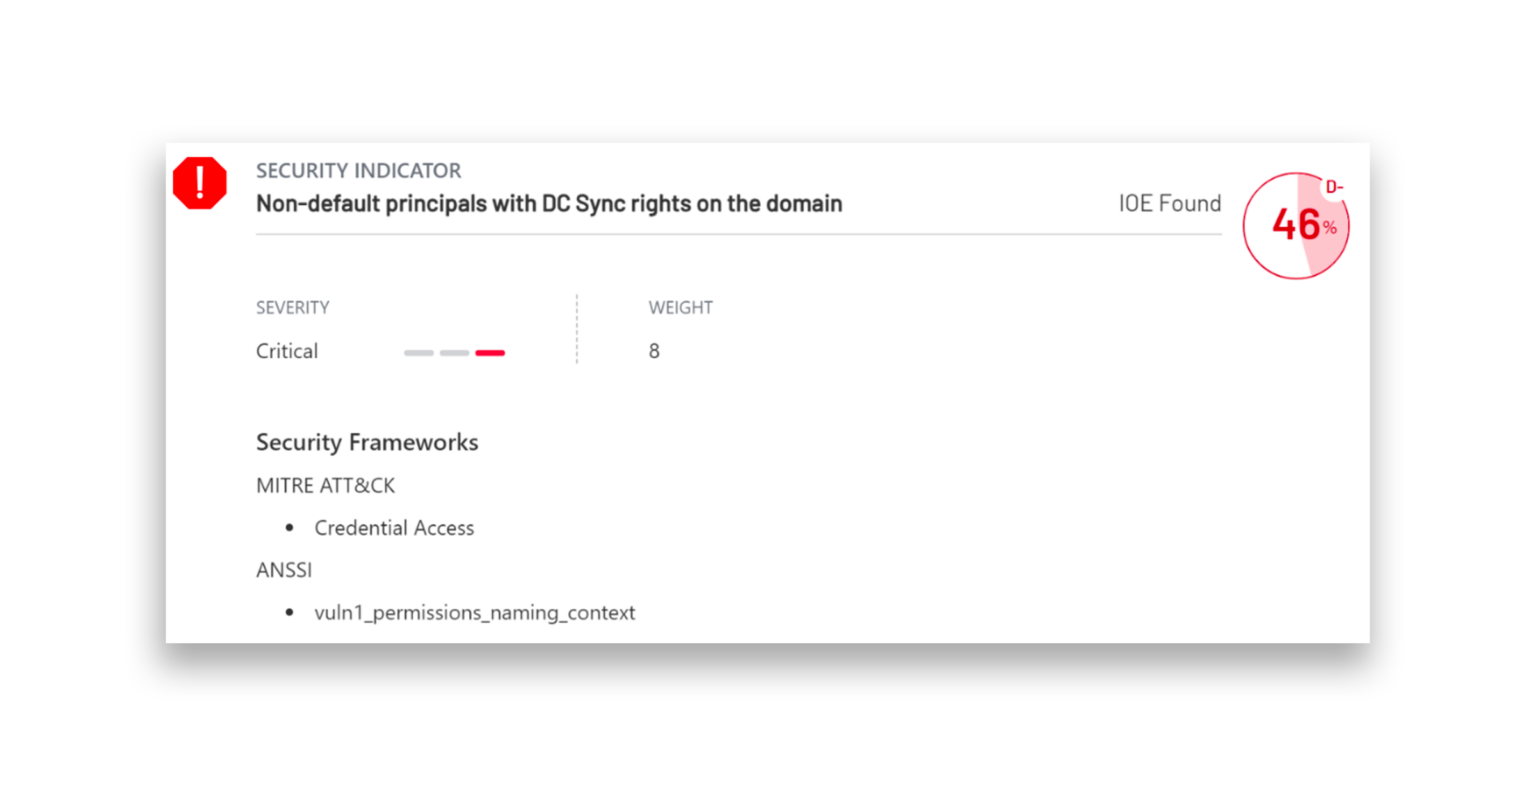Toggle the first gray severity bar
1536x786 pixels.
click(x=419, y=352)
